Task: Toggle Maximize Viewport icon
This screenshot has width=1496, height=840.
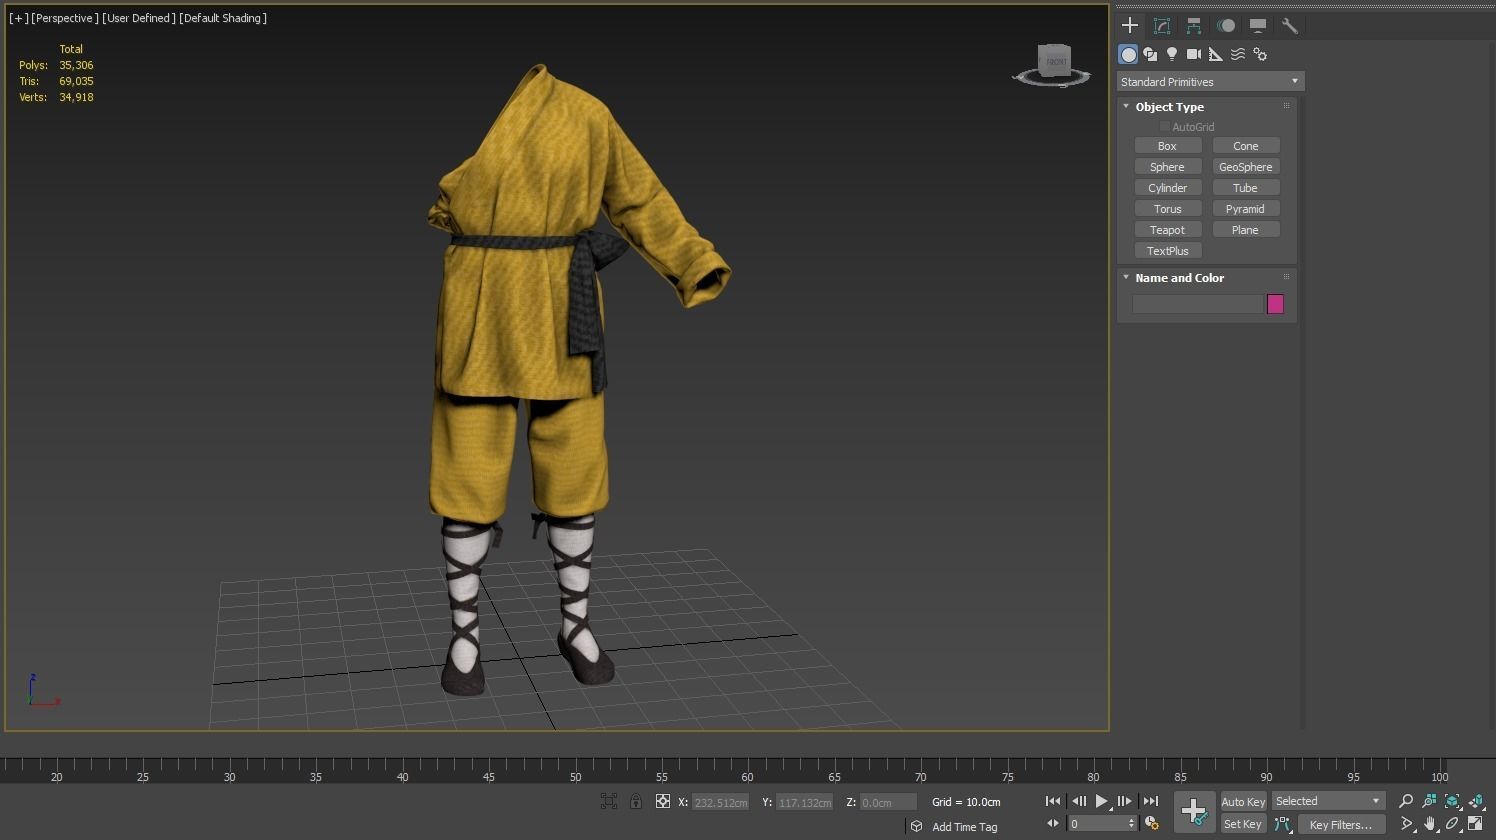Action: point(1476,824)
